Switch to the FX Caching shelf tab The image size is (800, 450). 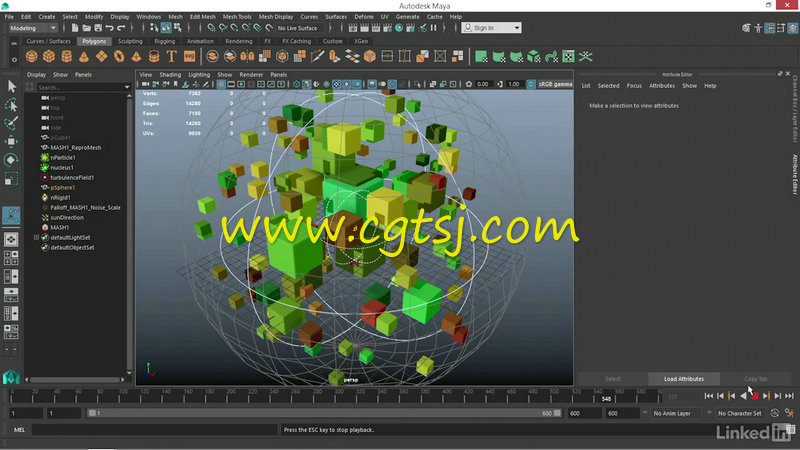296,41
